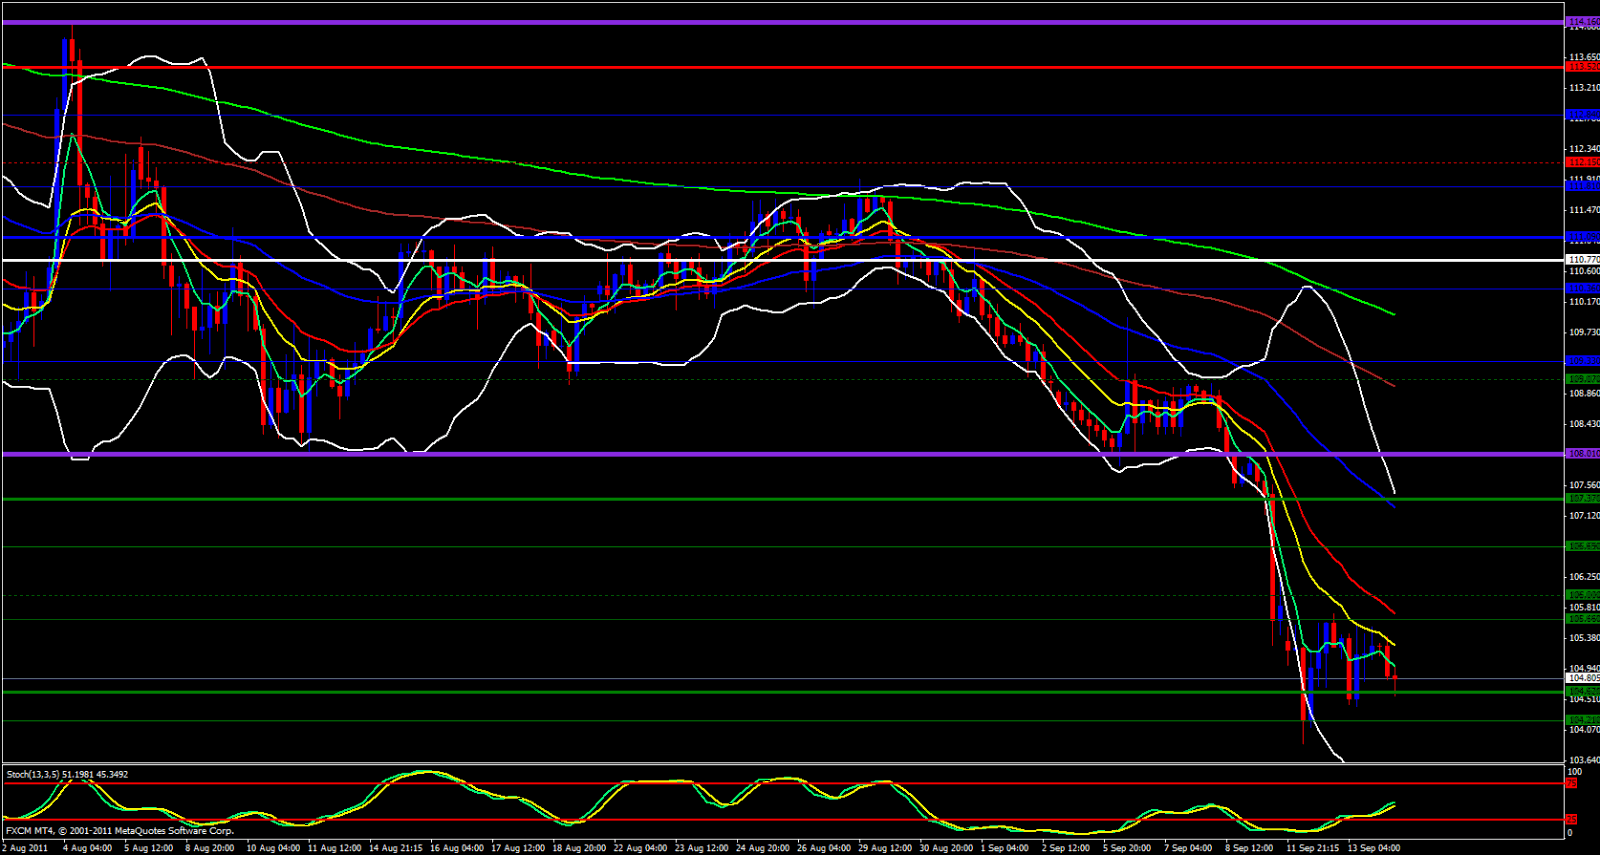The height and width of the screenshot is (855, 1600).
Task: Click the 2 Aug 2011 date label
Action: tap(26, 848)
